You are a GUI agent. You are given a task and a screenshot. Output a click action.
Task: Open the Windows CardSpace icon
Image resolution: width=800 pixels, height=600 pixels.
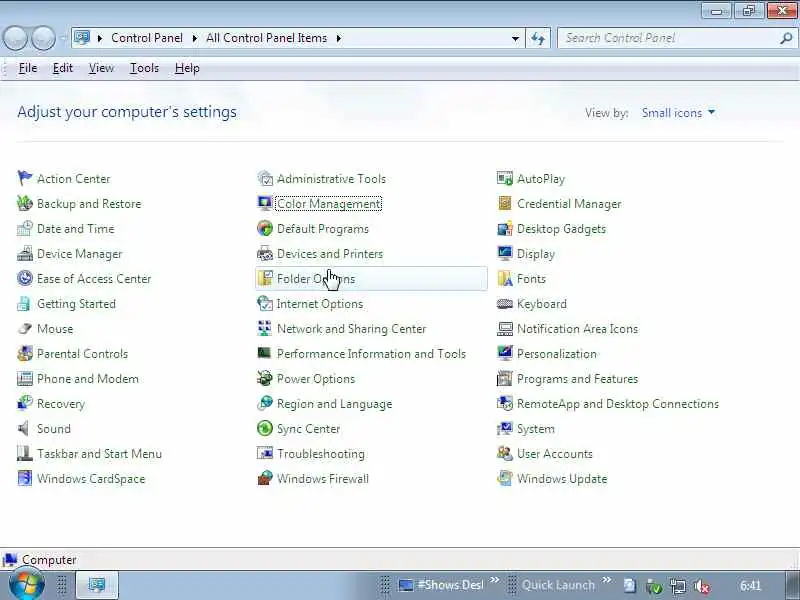[24, 478]
